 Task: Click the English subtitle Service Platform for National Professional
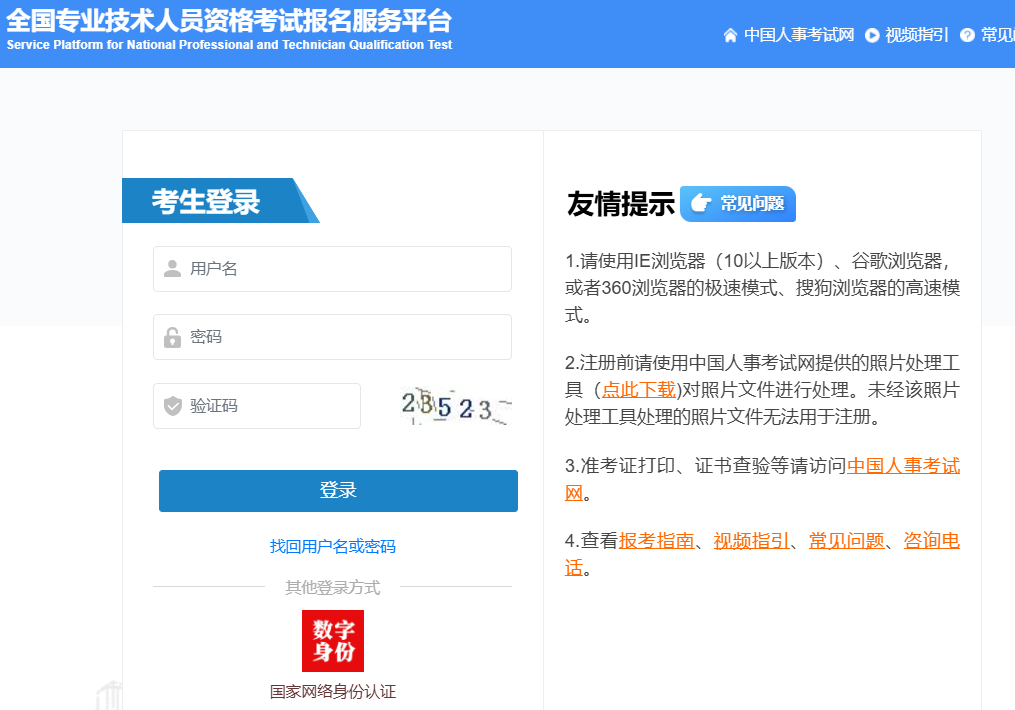coord(229,45)
